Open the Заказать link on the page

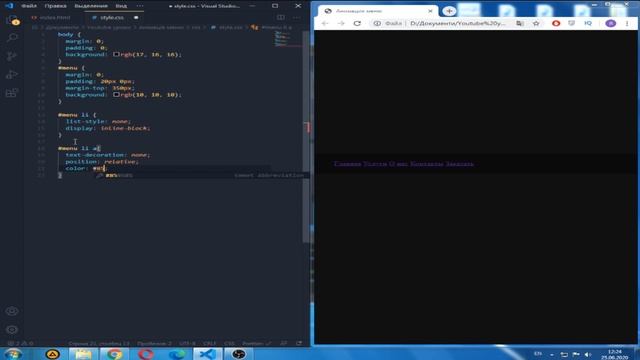(x=460, y=164)
